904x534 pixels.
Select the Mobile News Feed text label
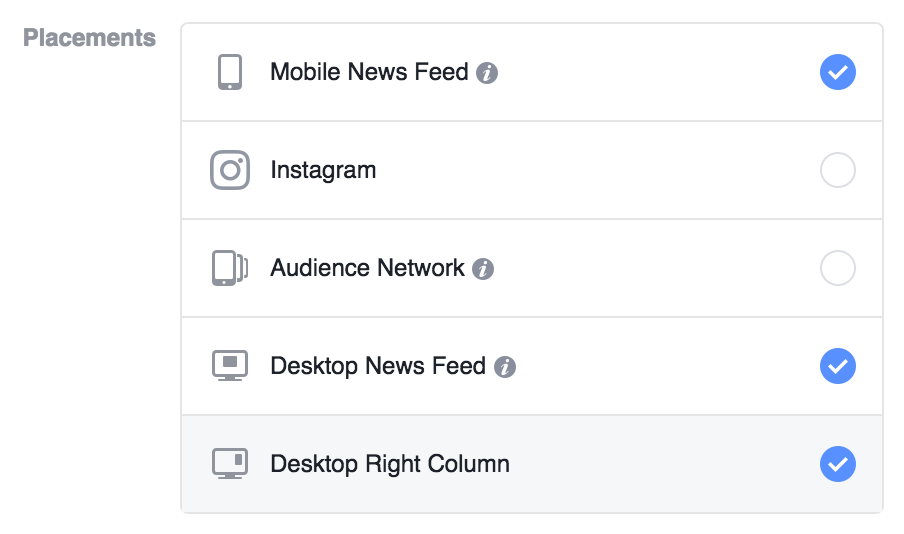click(369, 72)
